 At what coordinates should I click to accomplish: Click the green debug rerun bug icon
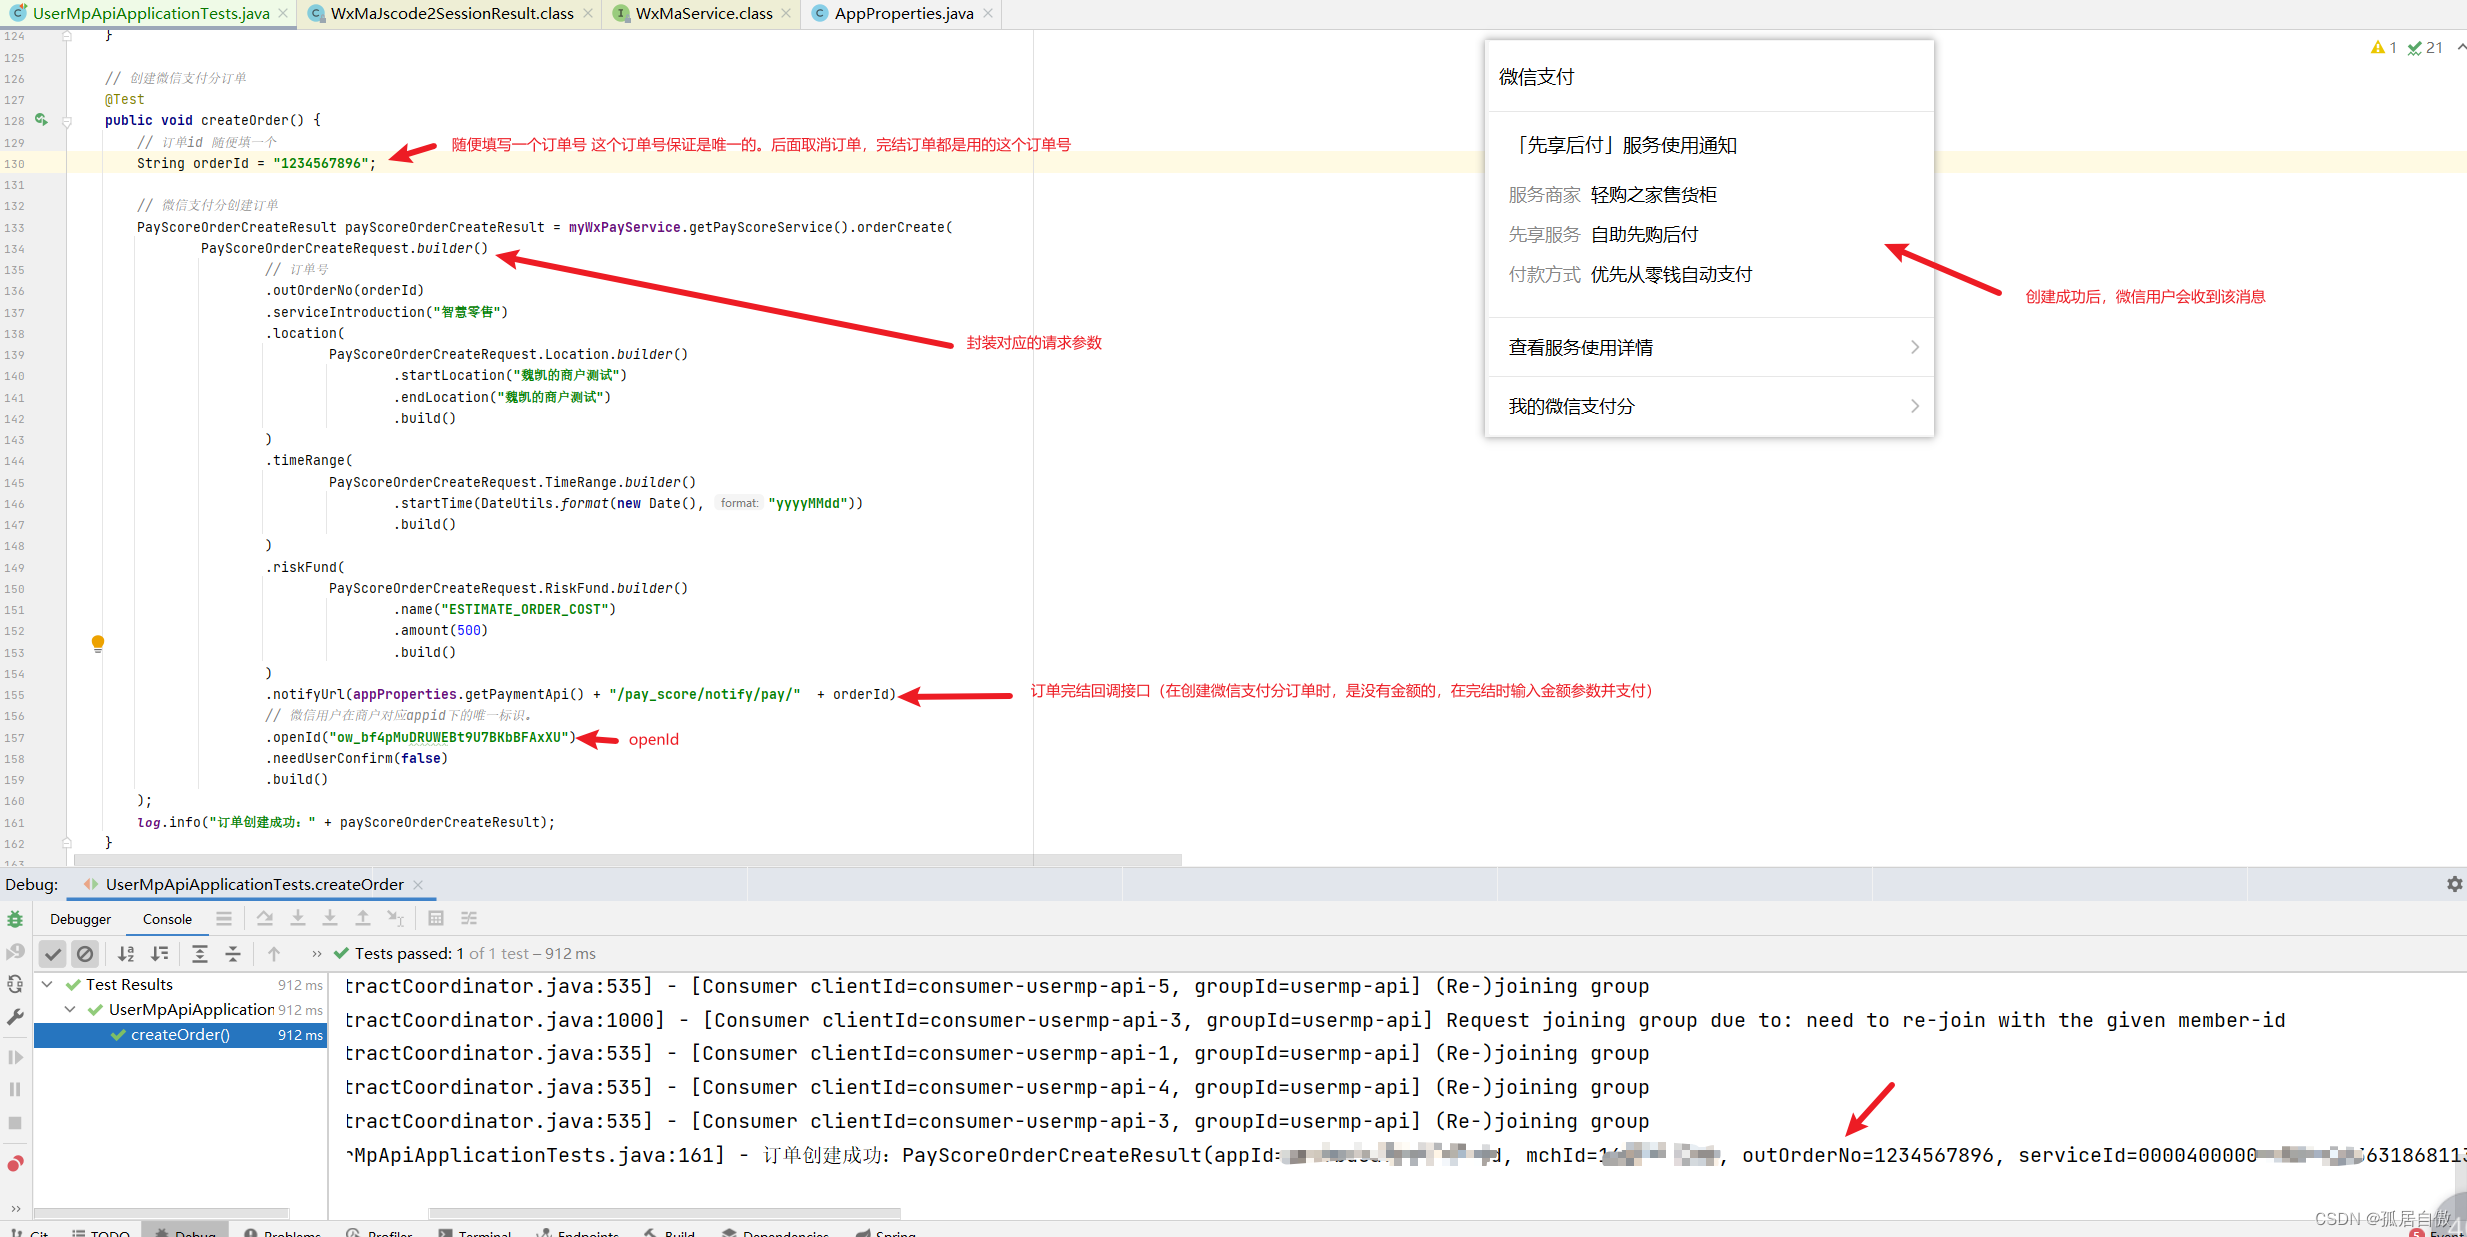pos(15,919)
